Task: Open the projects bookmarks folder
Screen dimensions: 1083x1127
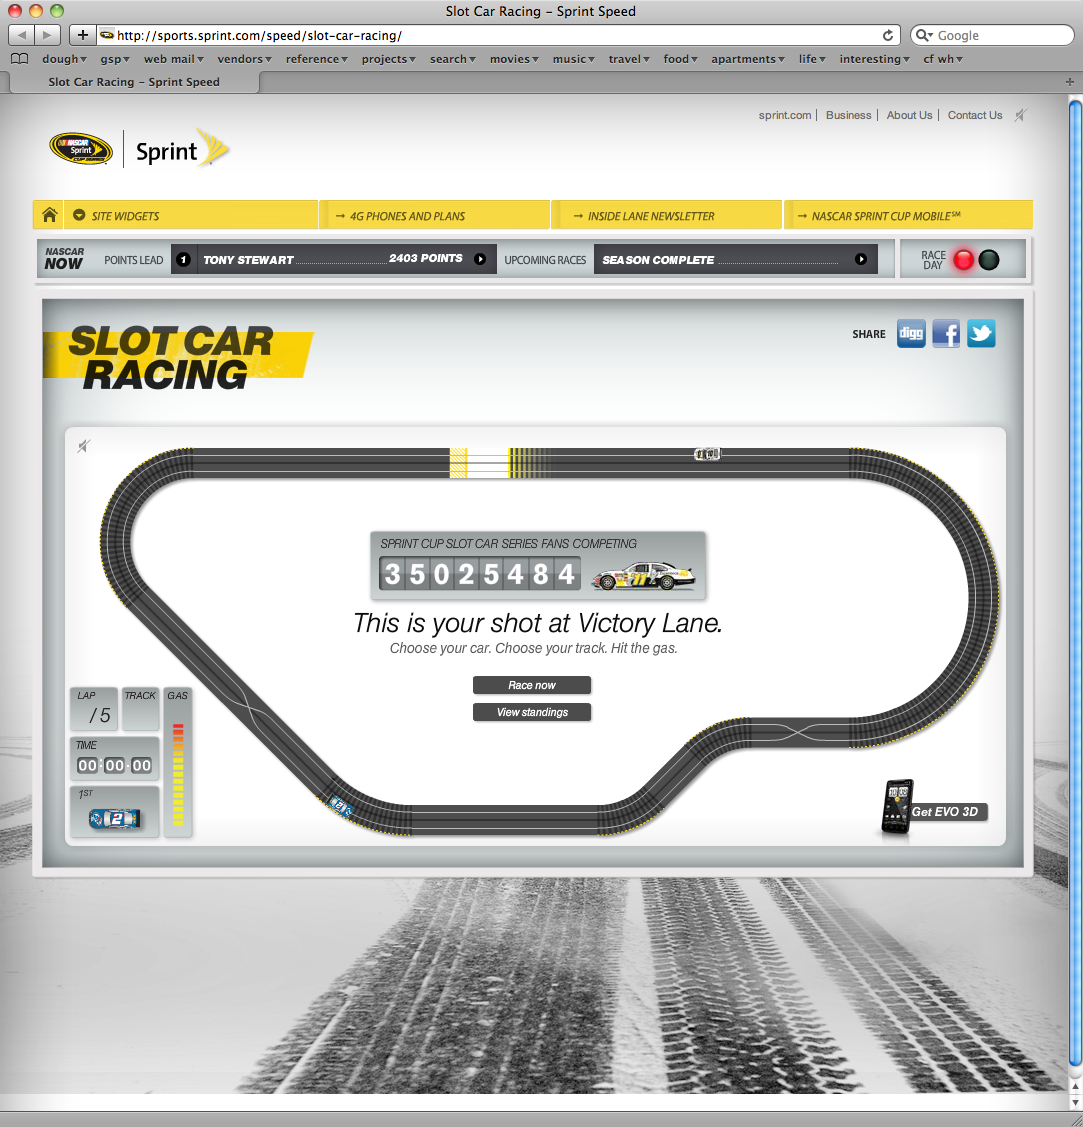Action: (388, 59)
